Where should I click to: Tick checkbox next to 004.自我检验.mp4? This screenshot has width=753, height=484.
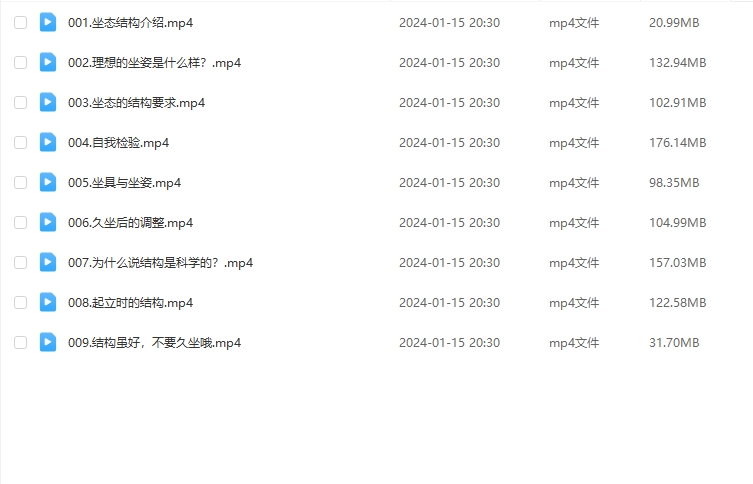20,143
